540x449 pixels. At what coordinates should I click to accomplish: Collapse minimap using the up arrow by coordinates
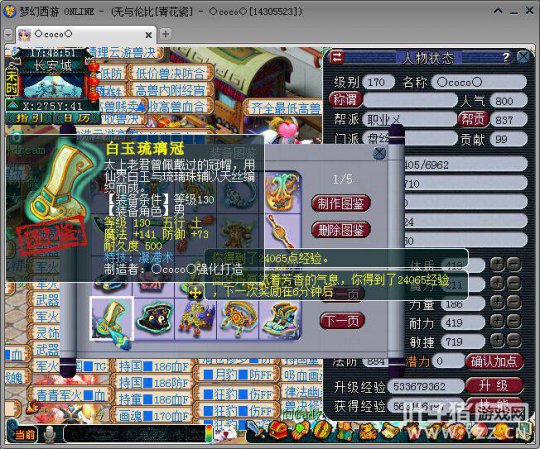(x=12, y=104)
